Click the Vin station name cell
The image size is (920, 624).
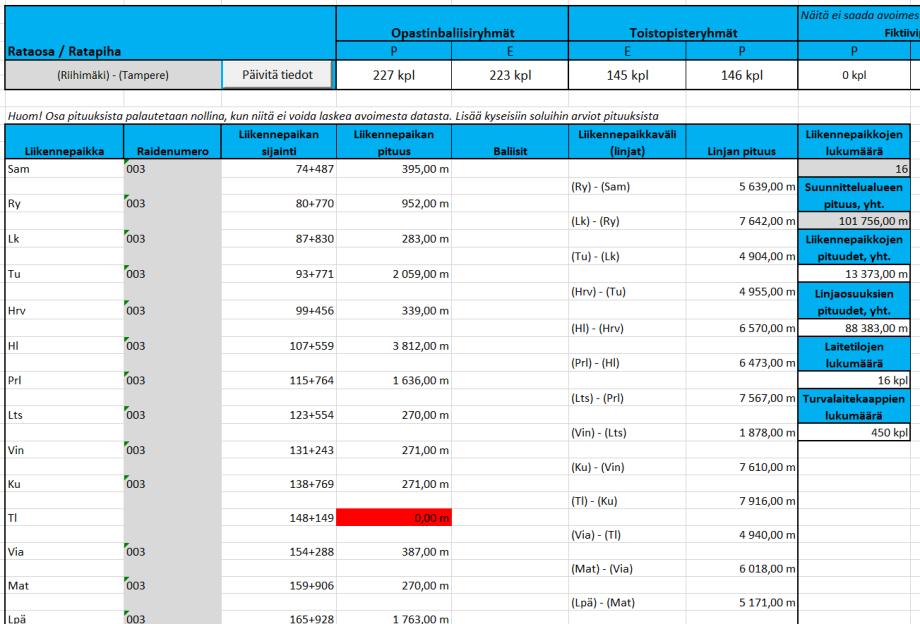pyautogui.click(x=65, y=450)
